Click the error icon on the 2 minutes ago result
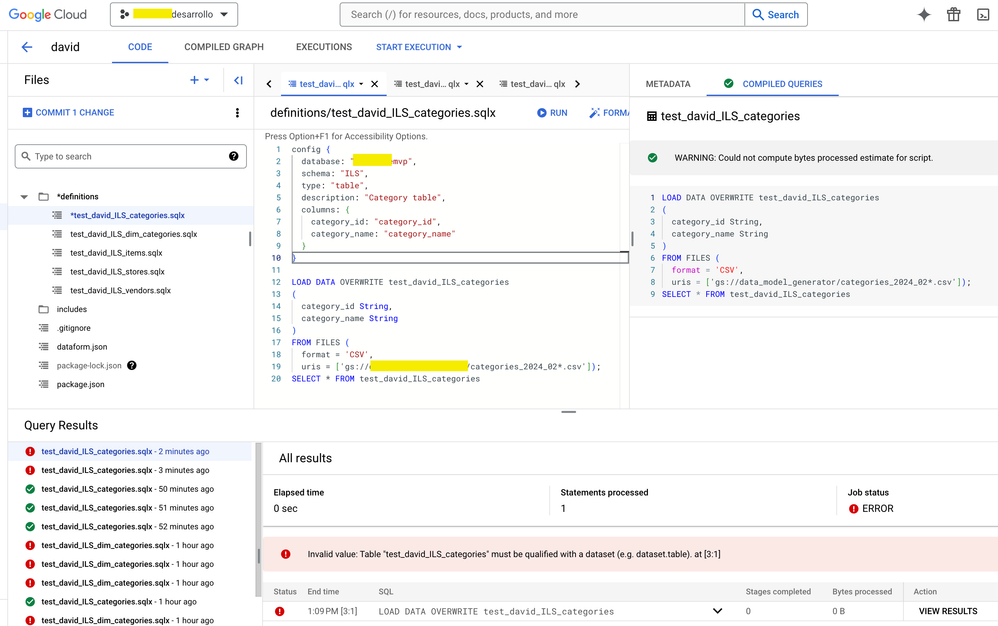 [x=30, y=452]
